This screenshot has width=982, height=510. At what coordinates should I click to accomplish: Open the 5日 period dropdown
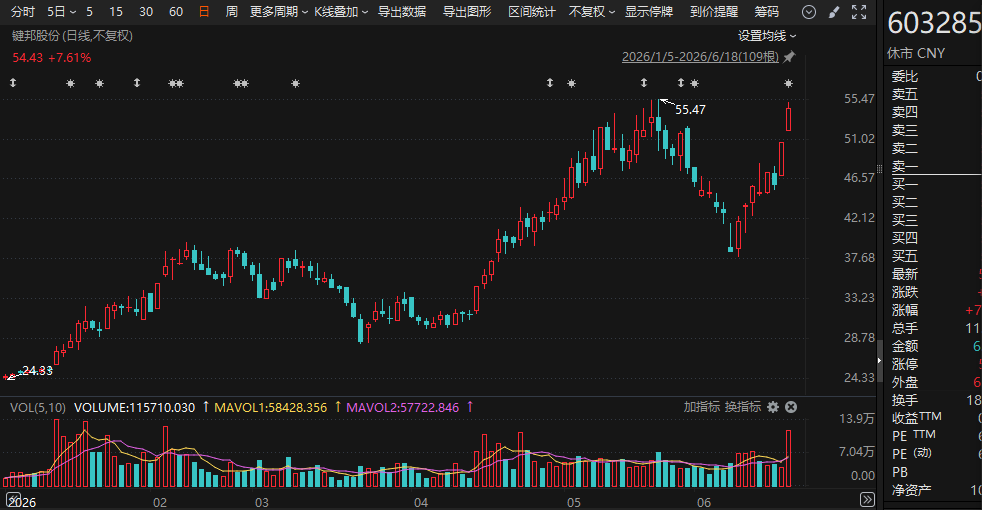pos(61,12)
